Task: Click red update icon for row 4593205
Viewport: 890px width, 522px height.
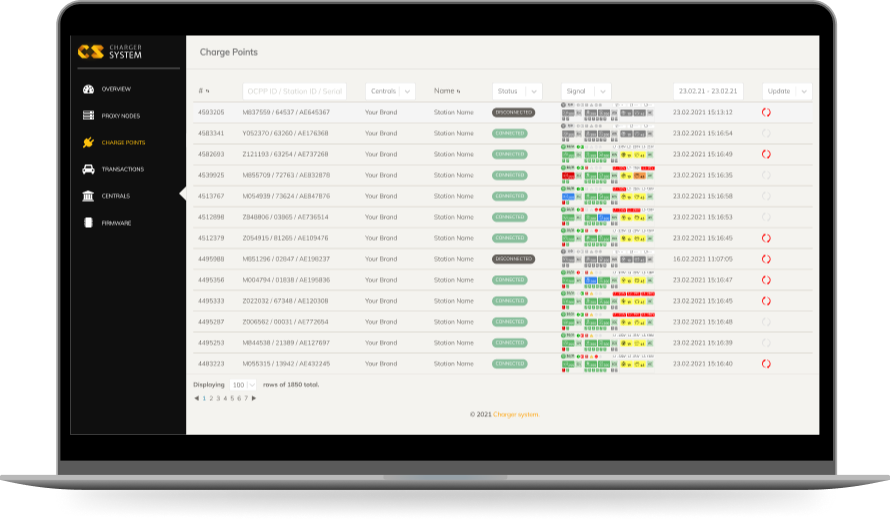Action: (x=766, y=113)
